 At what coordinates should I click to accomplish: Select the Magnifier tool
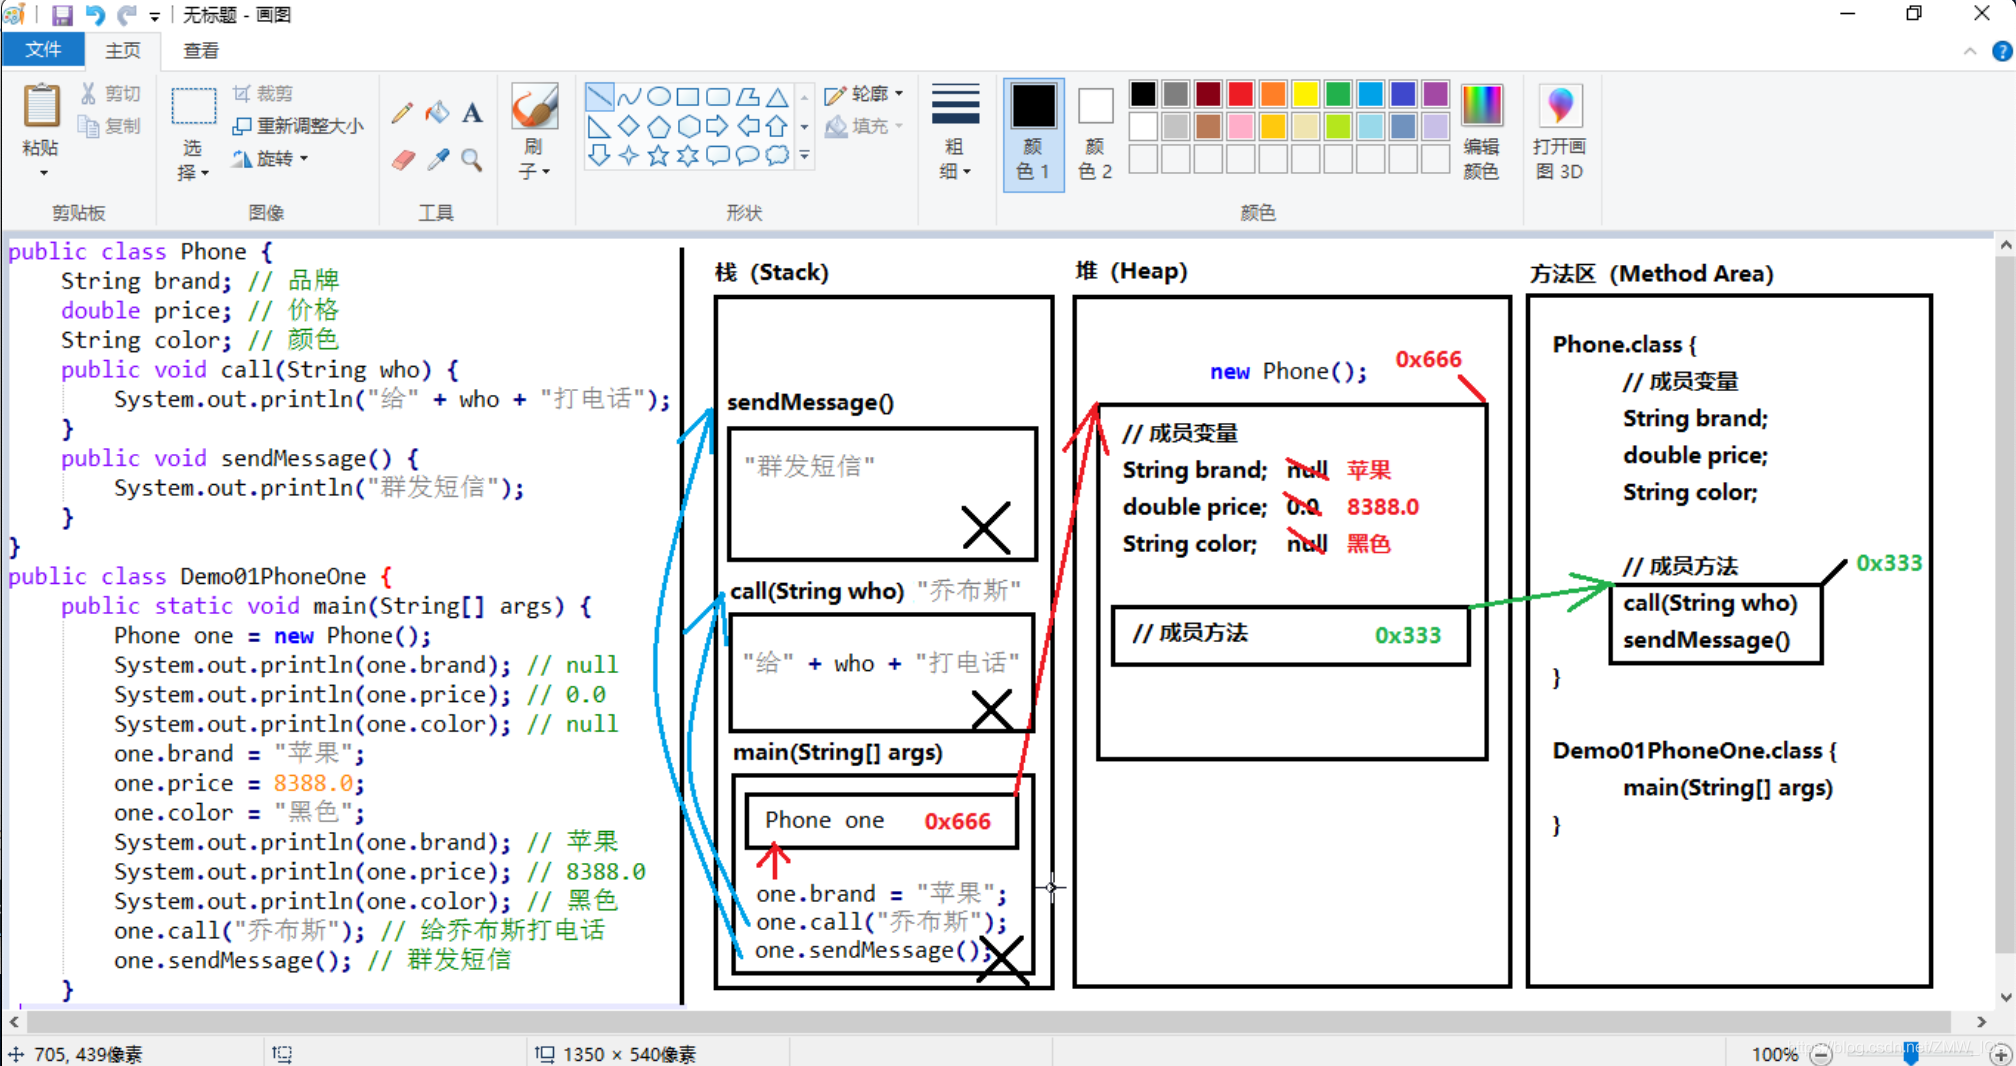[x=472, y=159]
